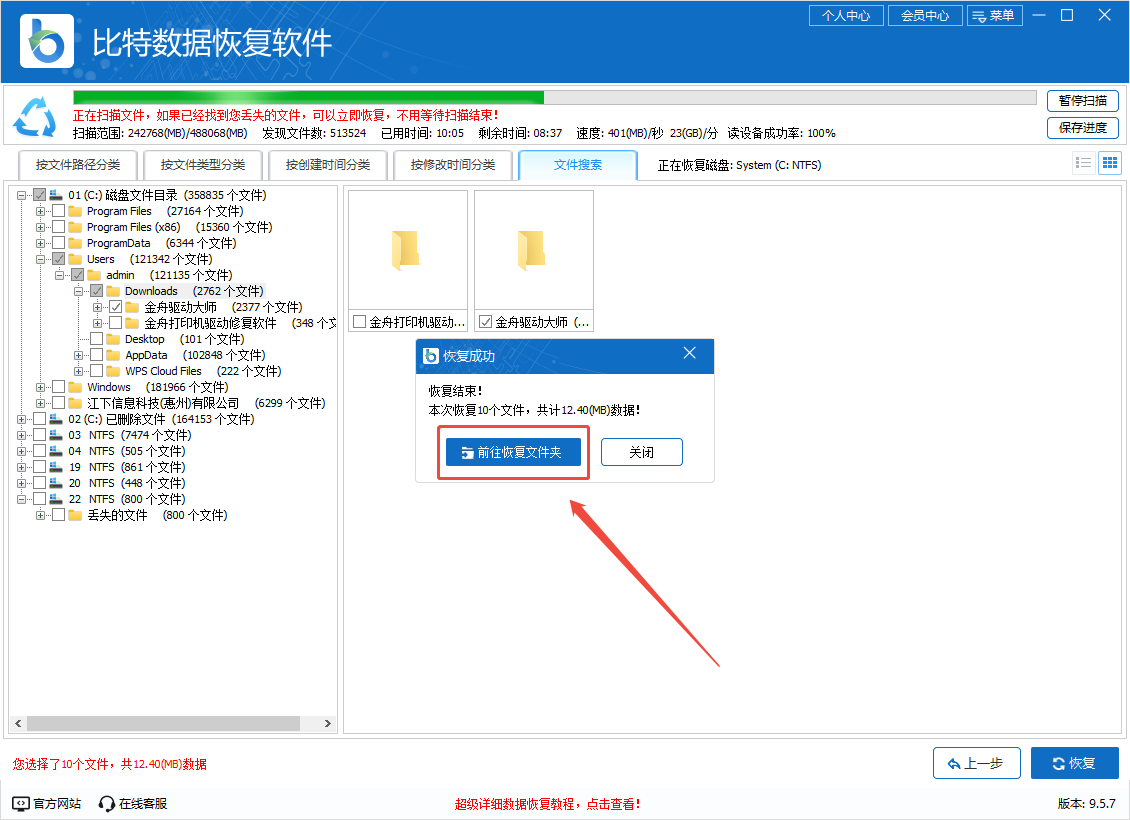This screenshot has width=1130, height=820.
Task: Open the 超级详细数据恢复教程 link
Action: (x=547, y=803)
